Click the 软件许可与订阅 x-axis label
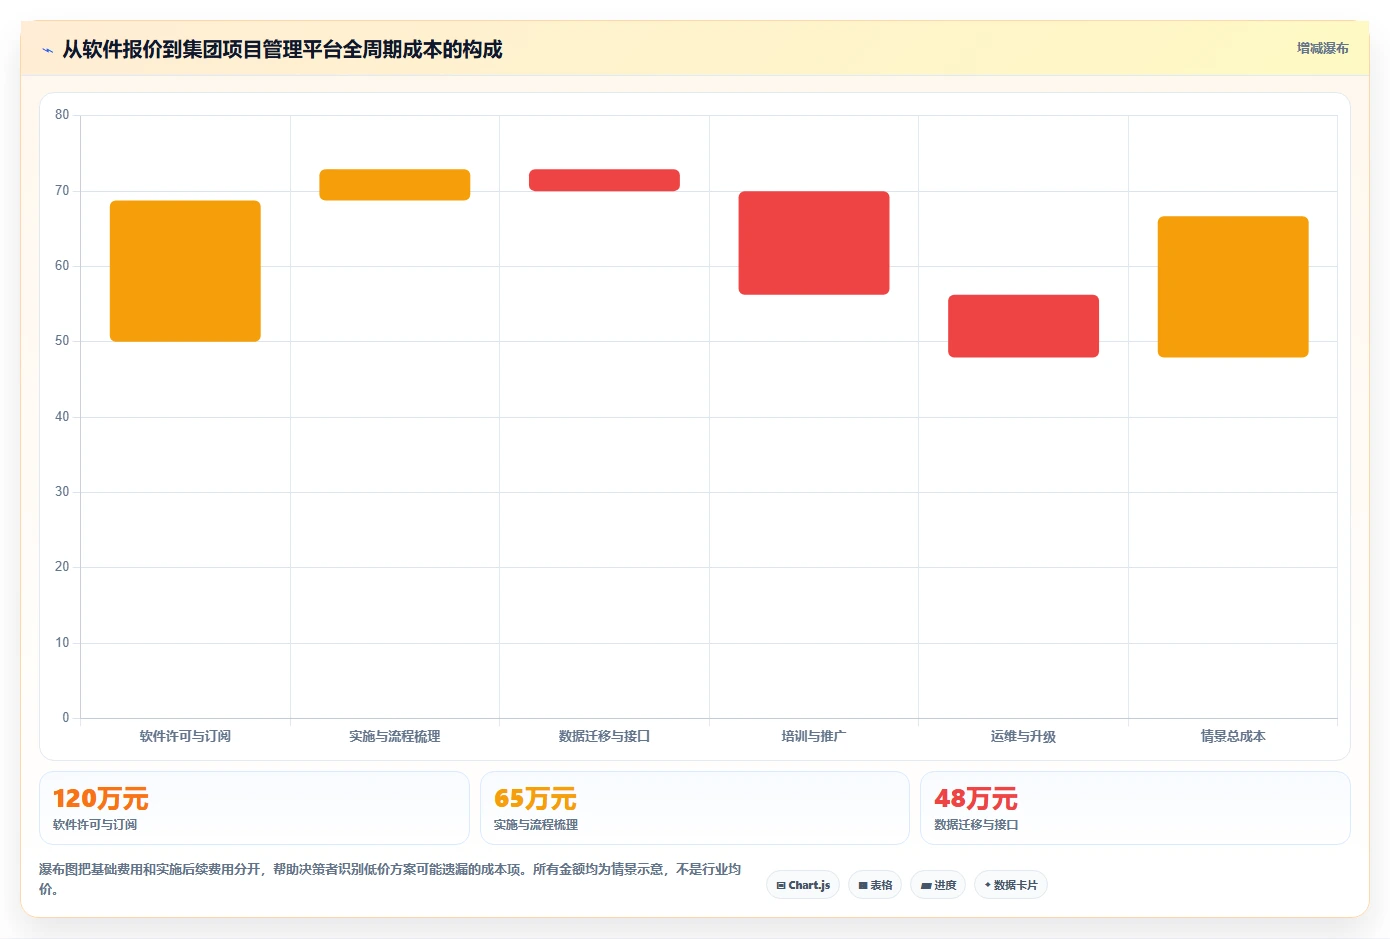Screen dimensions: 1390x939 (x=185, y=736)
